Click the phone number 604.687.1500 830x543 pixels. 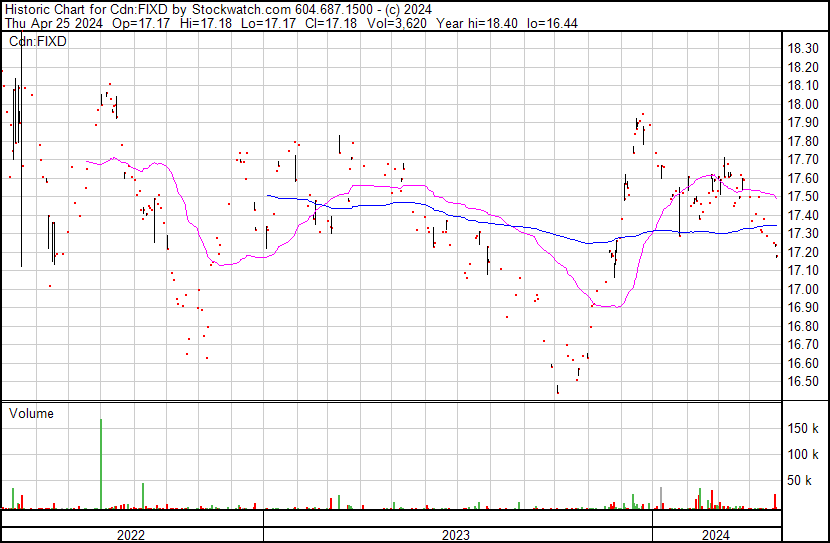334,10
